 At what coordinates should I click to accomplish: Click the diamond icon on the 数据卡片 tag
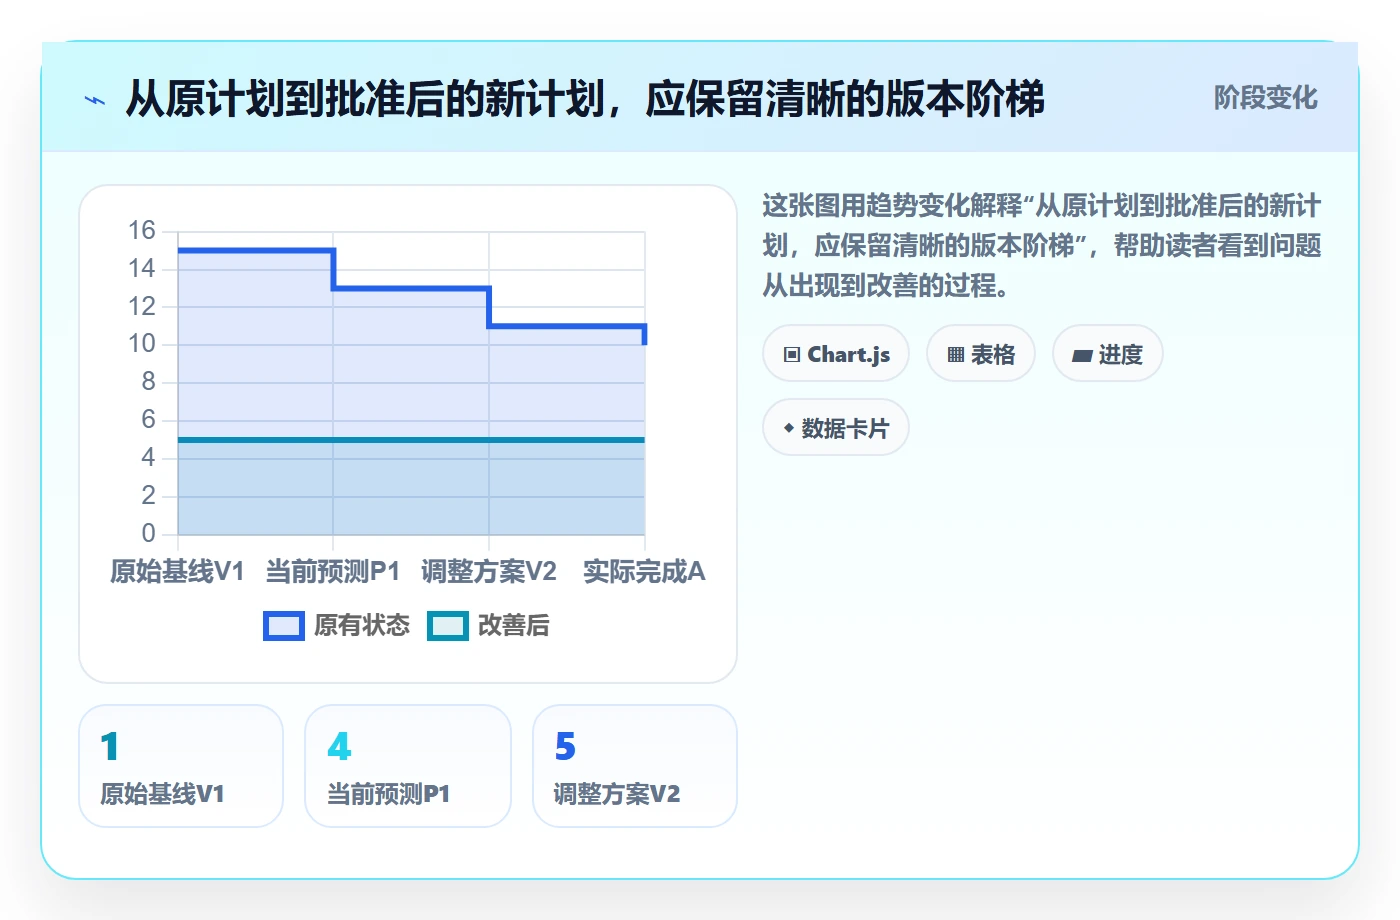[789, 429]
